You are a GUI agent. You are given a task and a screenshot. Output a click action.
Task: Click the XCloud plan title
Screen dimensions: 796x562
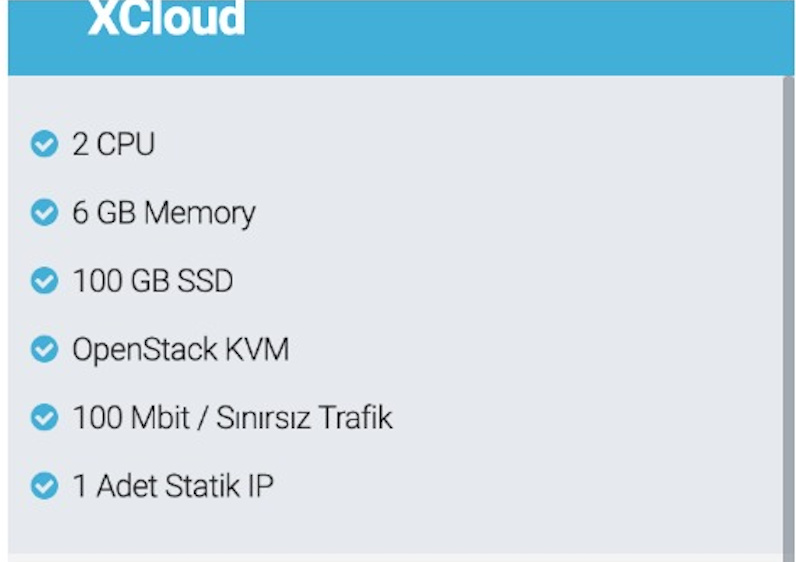tap(166, 18)
